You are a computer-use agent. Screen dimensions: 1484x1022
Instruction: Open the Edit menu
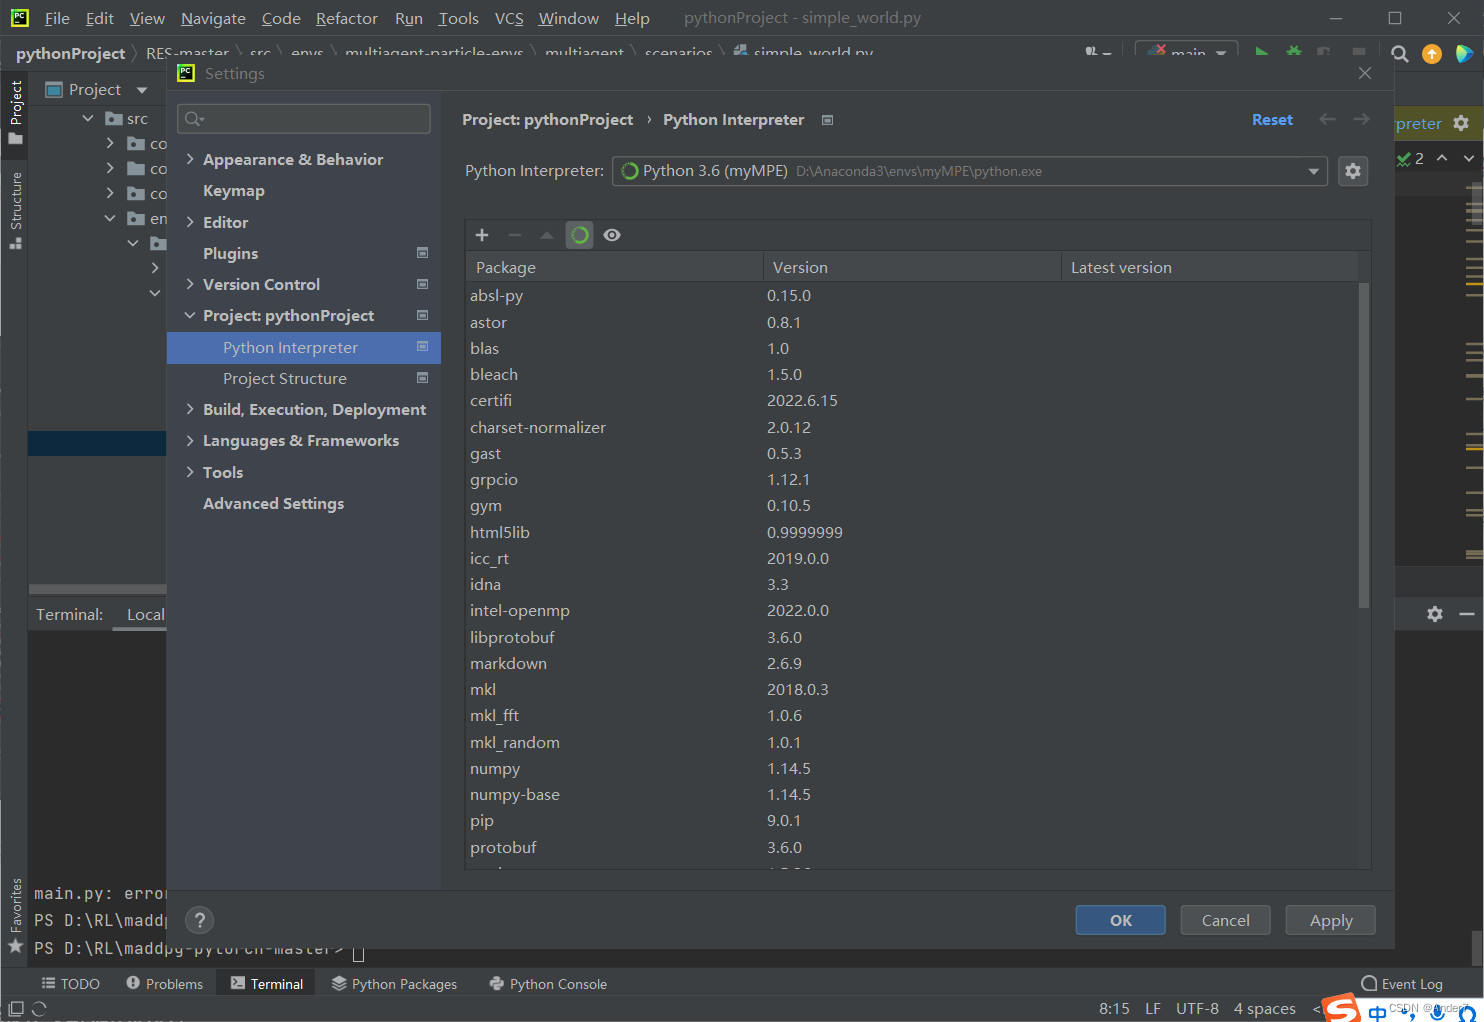pyautogui.click(x=99, y=18)
